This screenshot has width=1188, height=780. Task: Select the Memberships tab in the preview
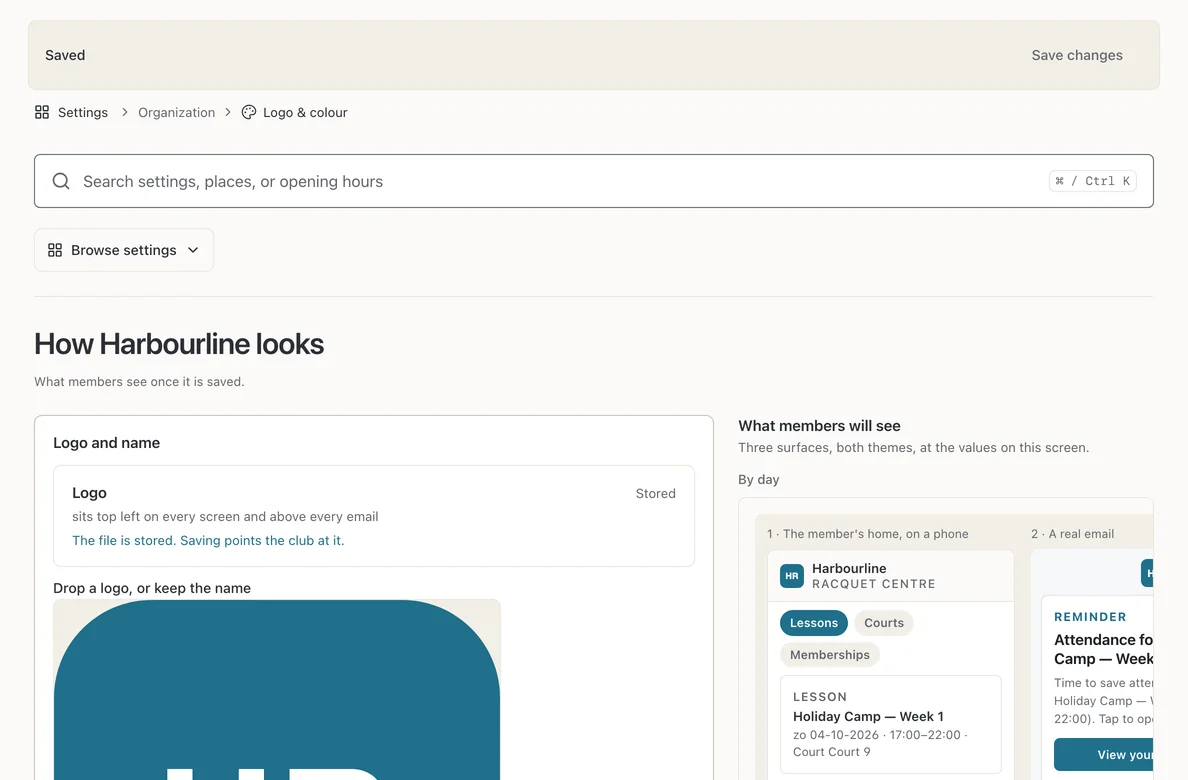point(830,655)
